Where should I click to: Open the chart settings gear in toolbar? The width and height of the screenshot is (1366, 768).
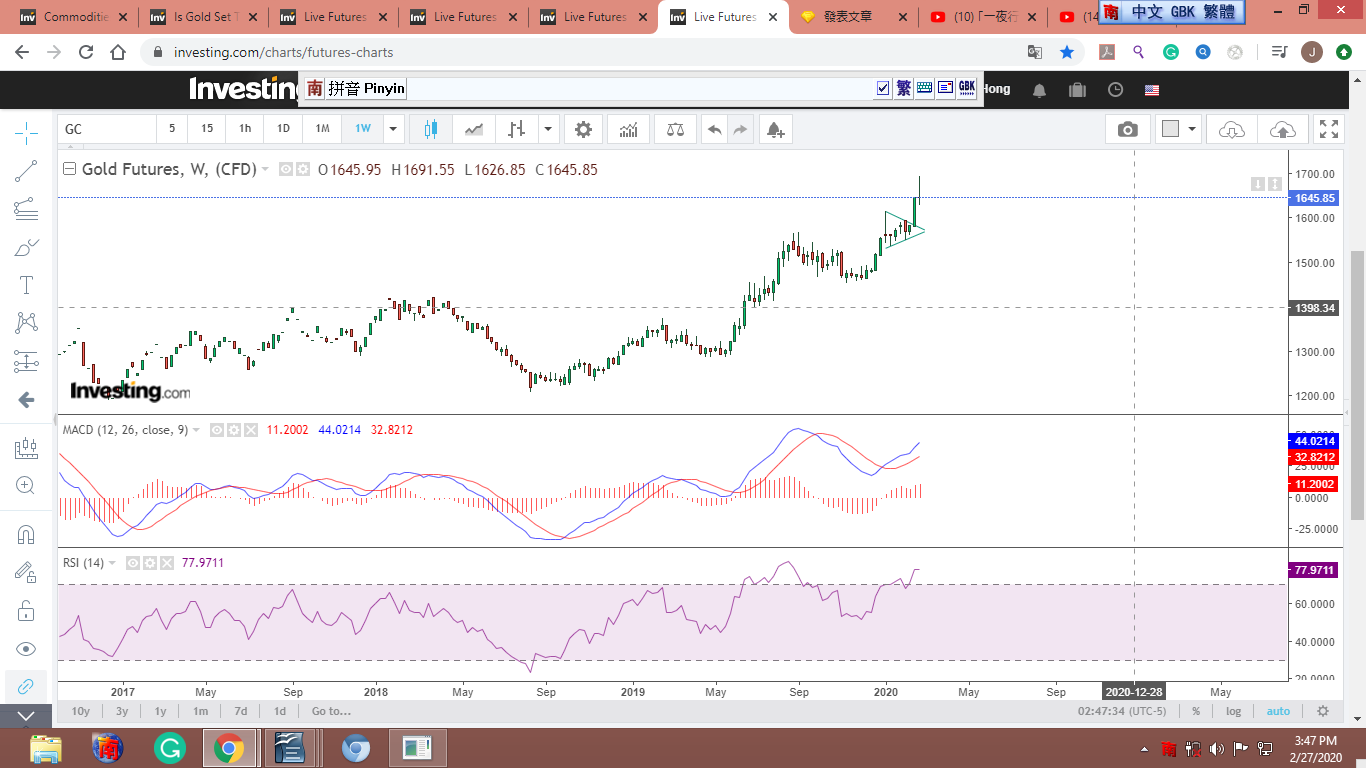pyautogui.click(x=583, y=129)
